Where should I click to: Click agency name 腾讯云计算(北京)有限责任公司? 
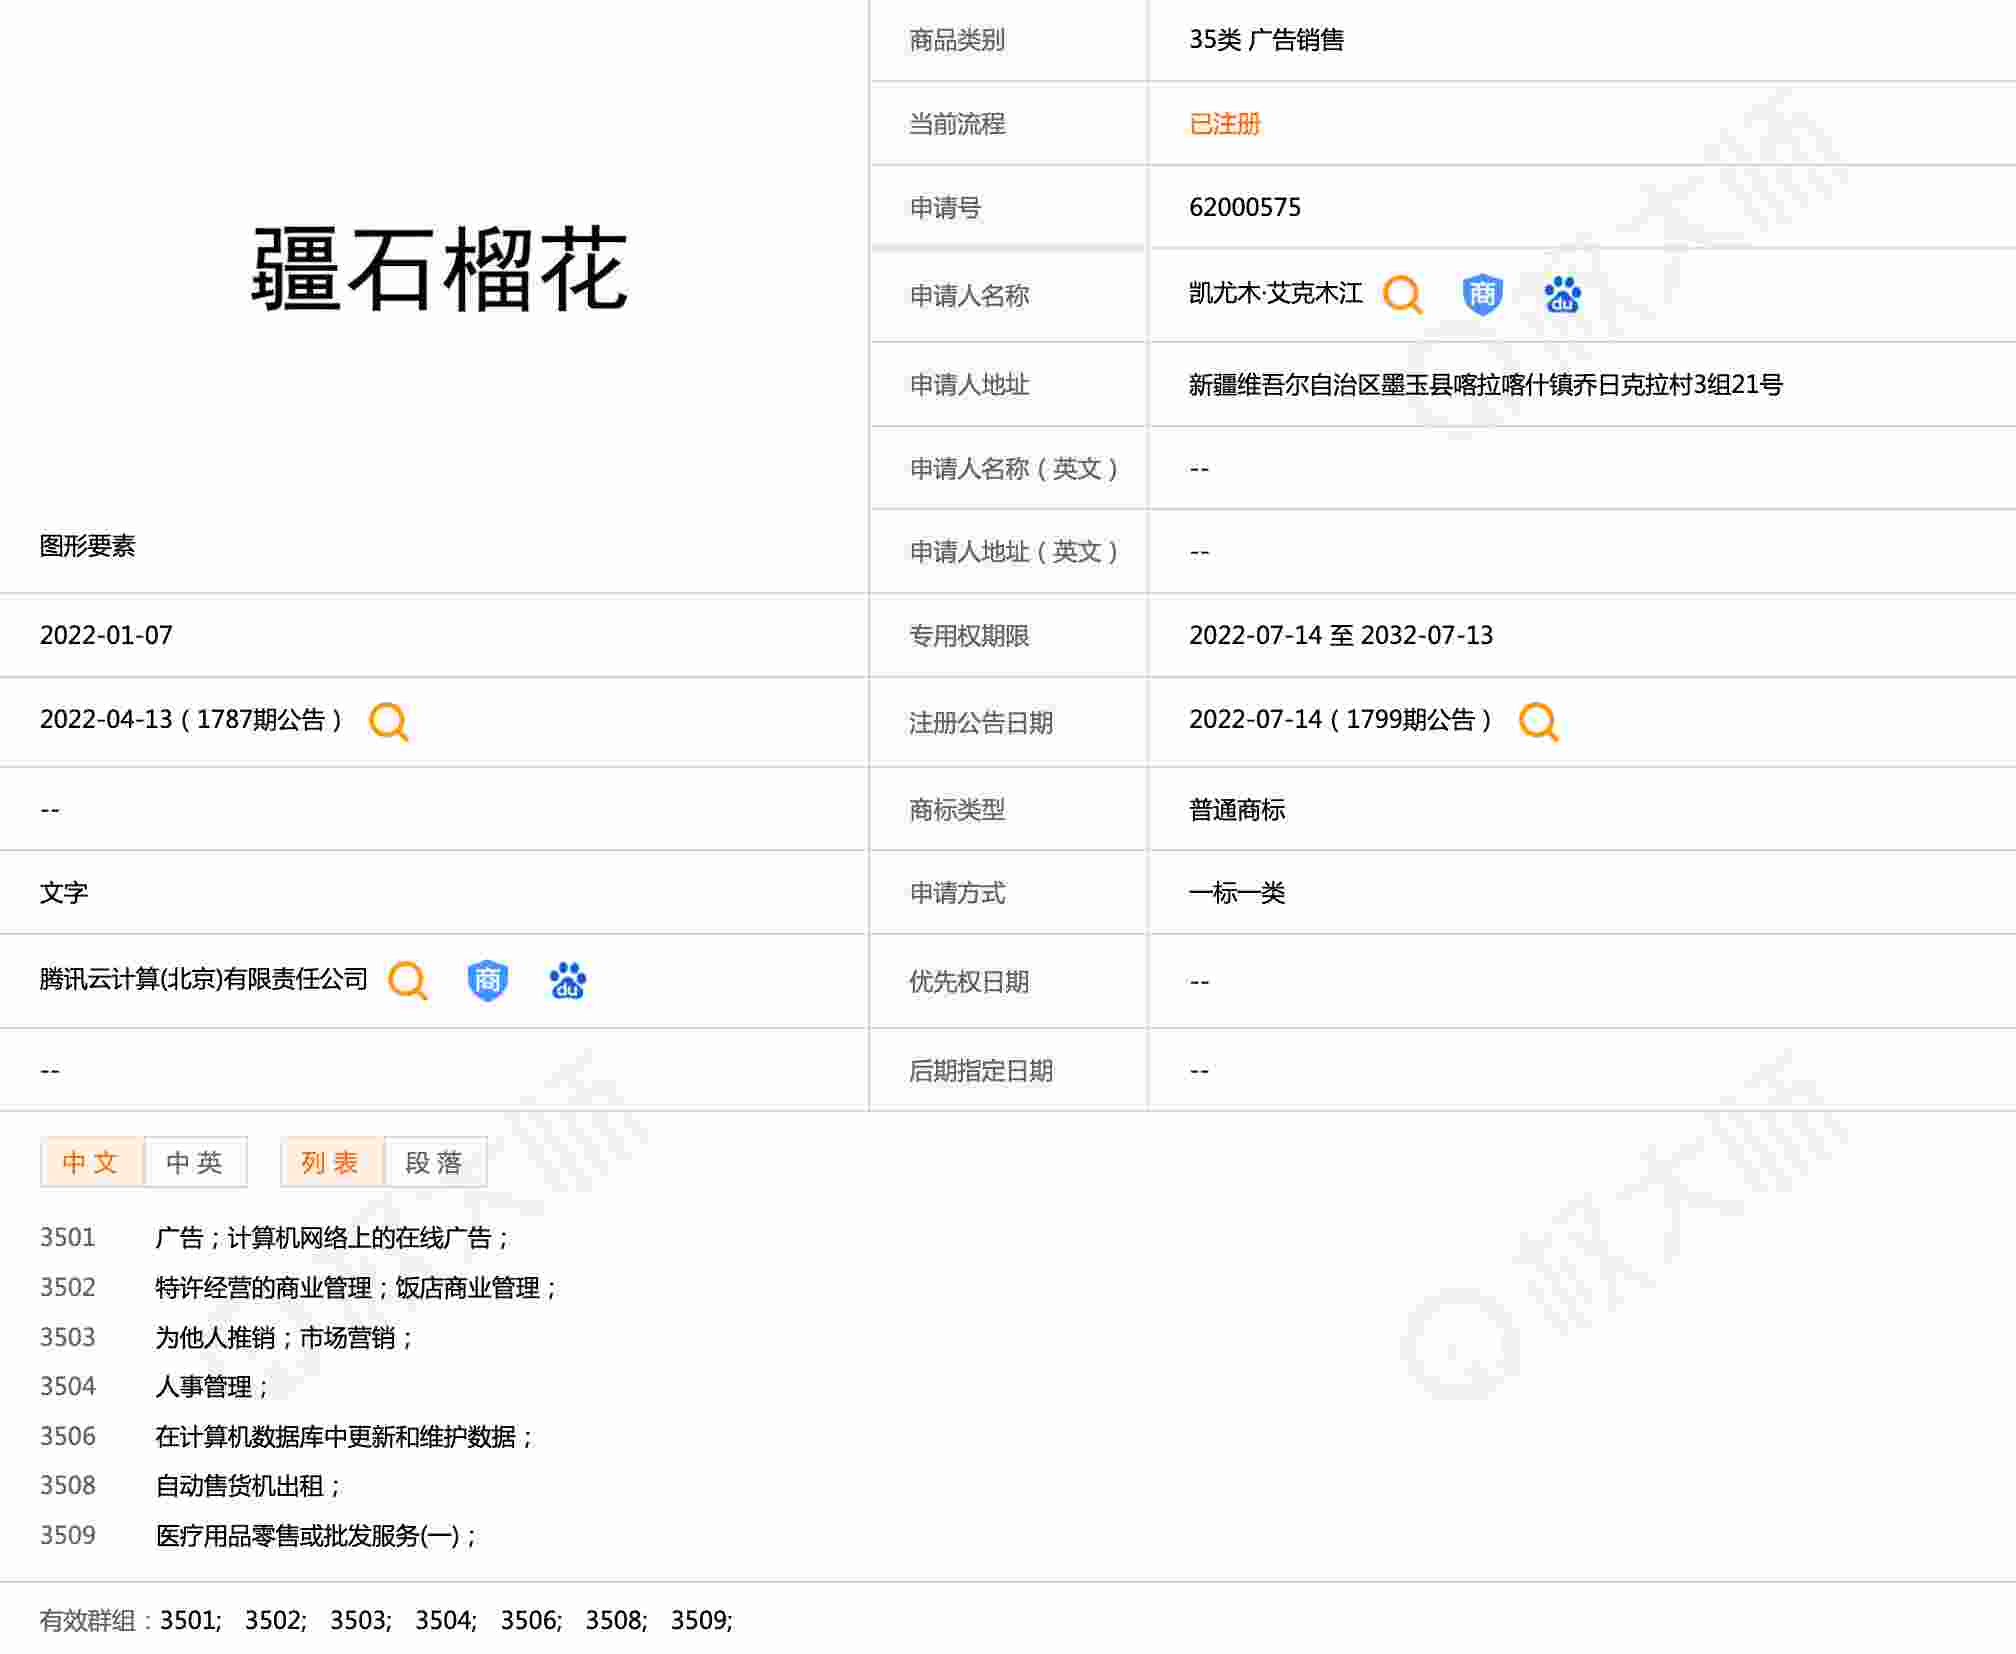(204, 979)
